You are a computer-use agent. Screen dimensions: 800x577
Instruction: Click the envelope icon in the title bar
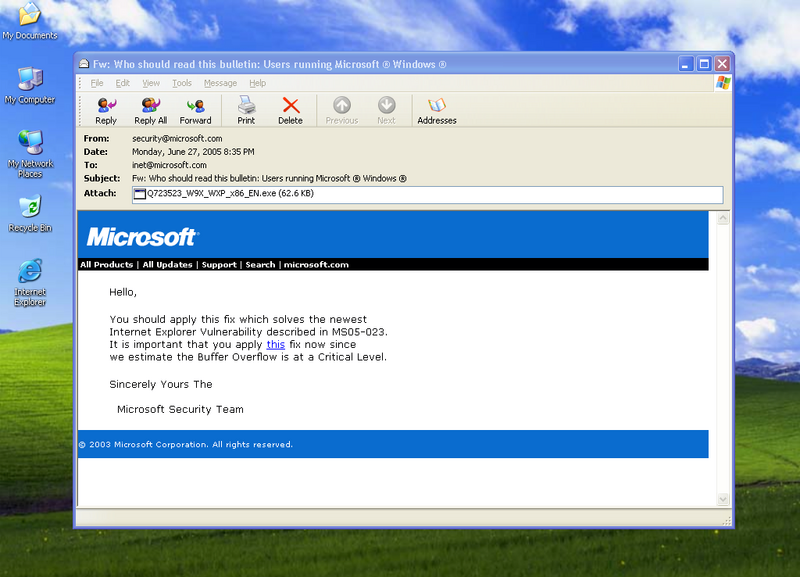pyautogui.click(x=84, y=64)
